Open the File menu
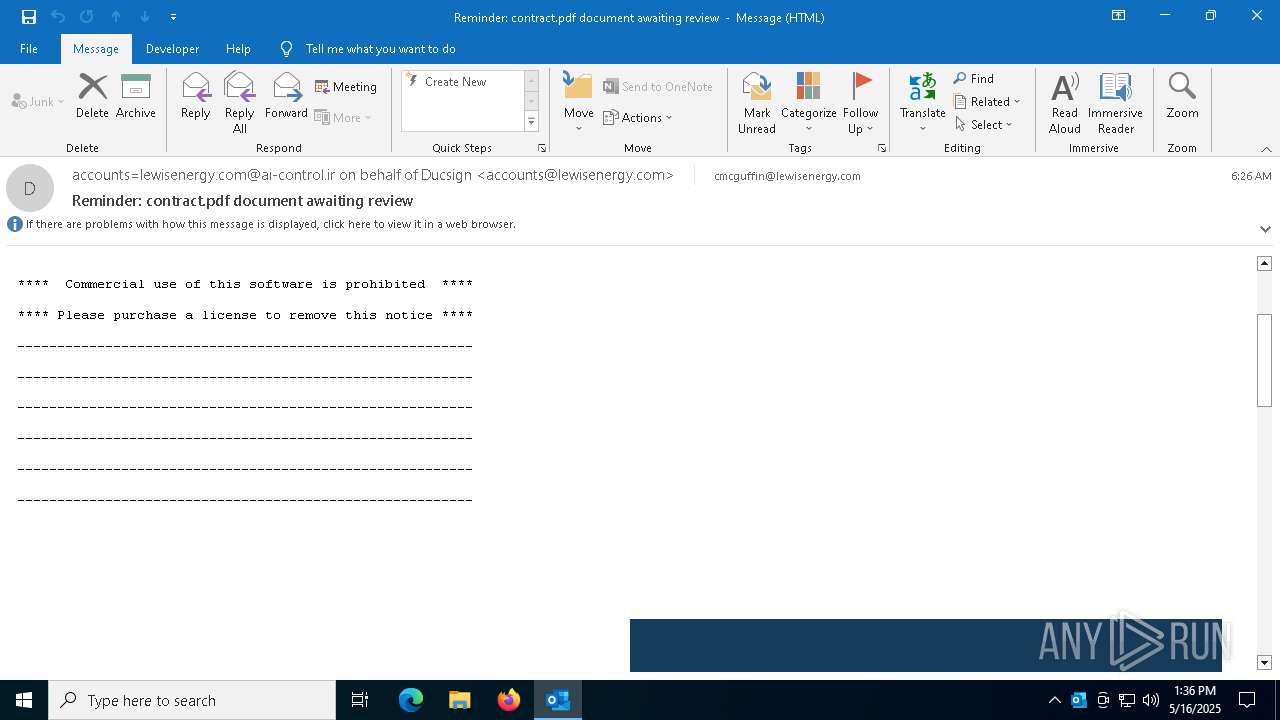1280x720 pixels. pyautogui.click(x=29, y=49)
